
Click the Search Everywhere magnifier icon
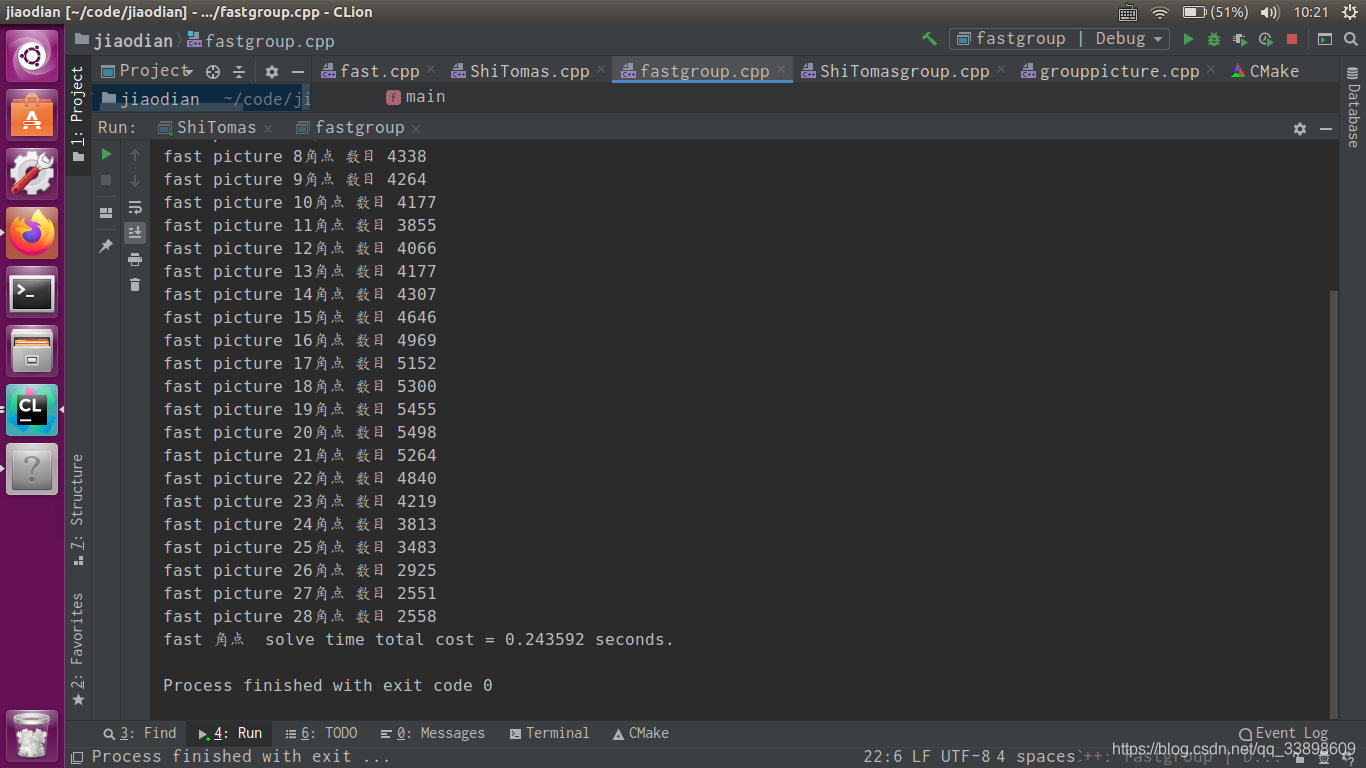point(1352,39)
